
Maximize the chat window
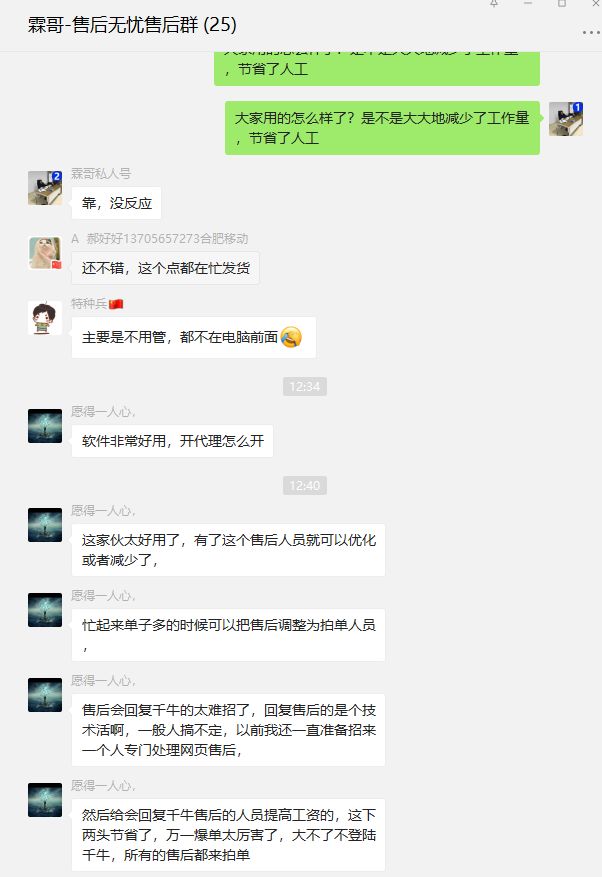click(562, 3)
